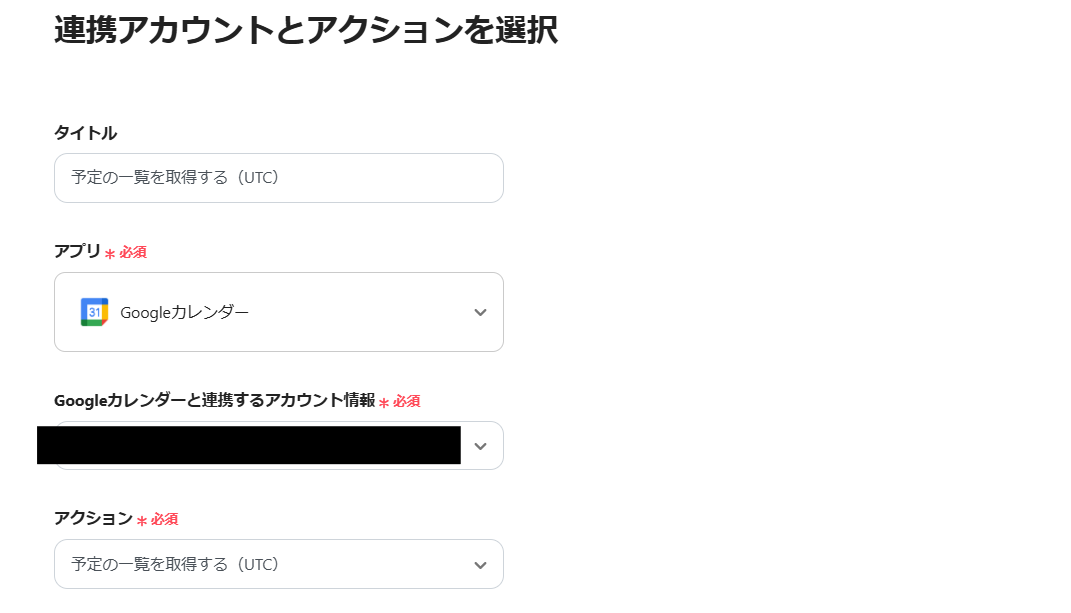Select the アクション field showing 予定の一覧を取得する
The height and width of the screenshot is (613, 1071).
click(x=278, y=564)
